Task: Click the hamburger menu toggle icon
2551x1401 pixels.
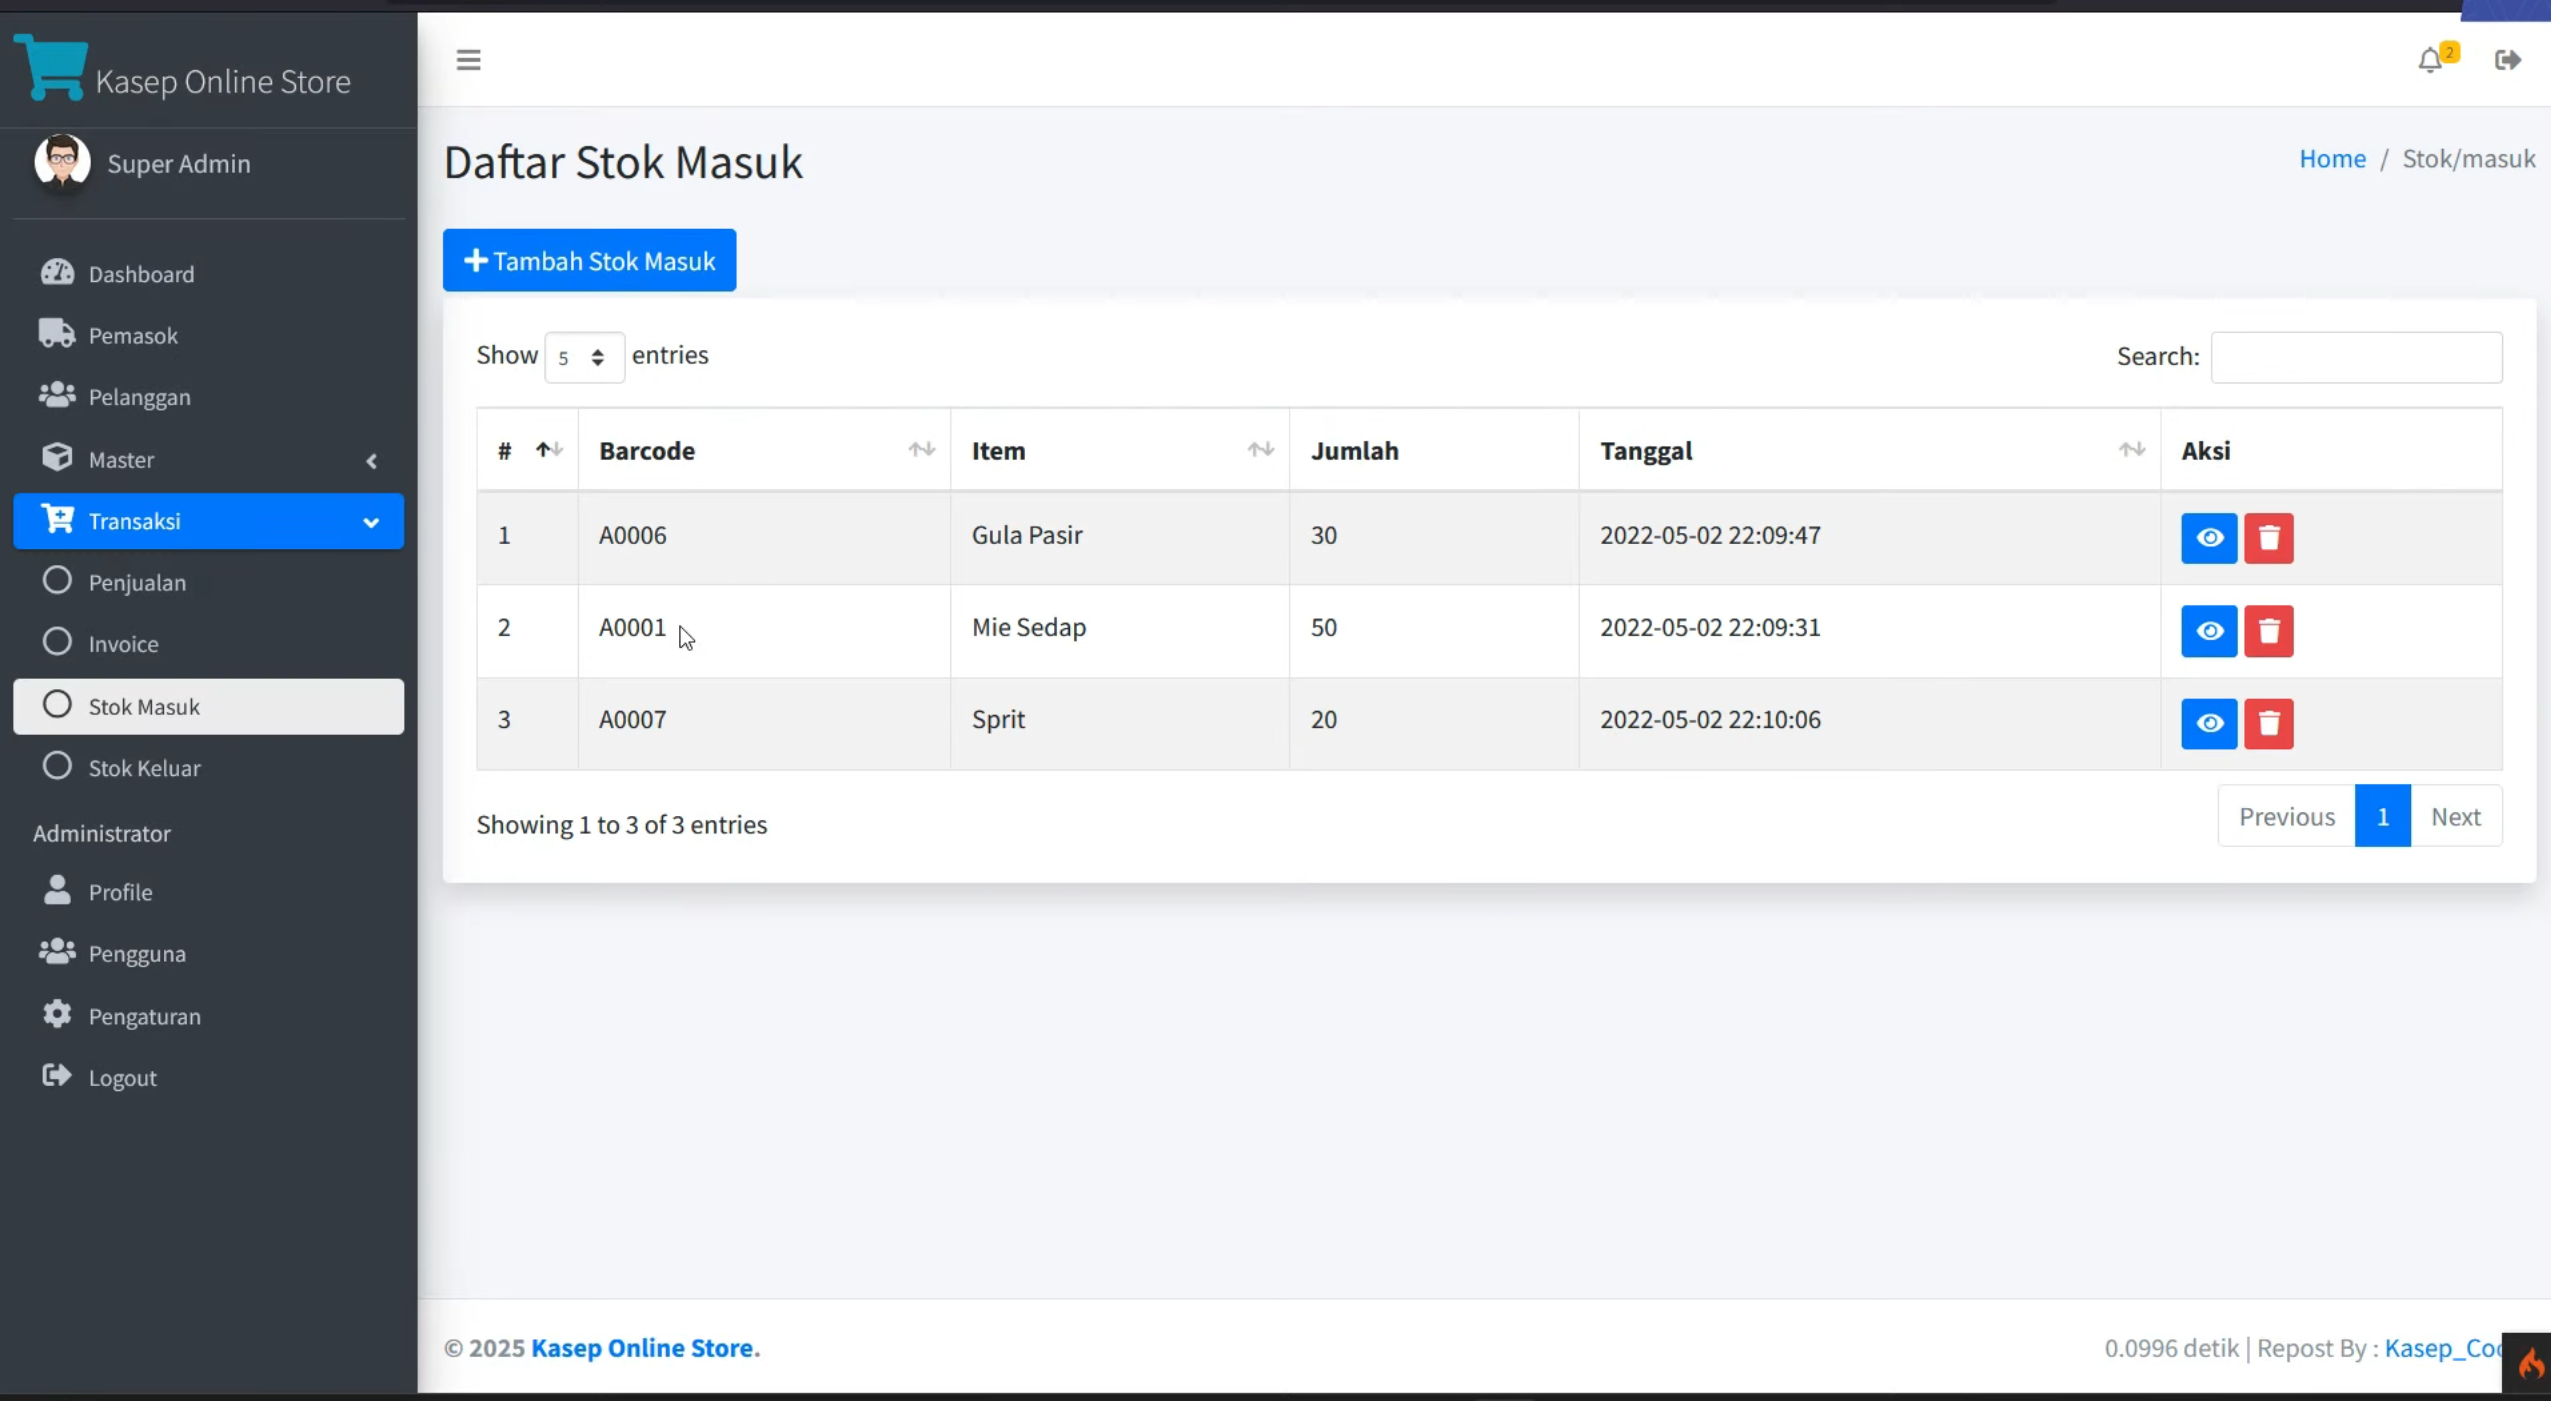Action: pyautogui.click(x=468, y=60)
